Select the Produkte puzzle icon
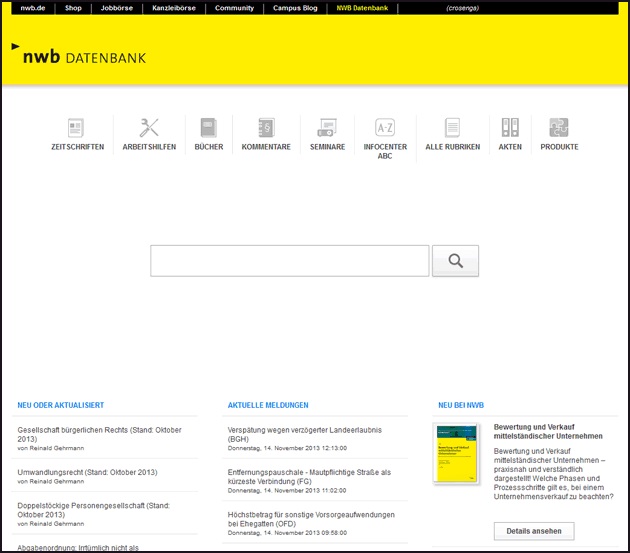Screen dimensions: 630x553 click(559, 128)
